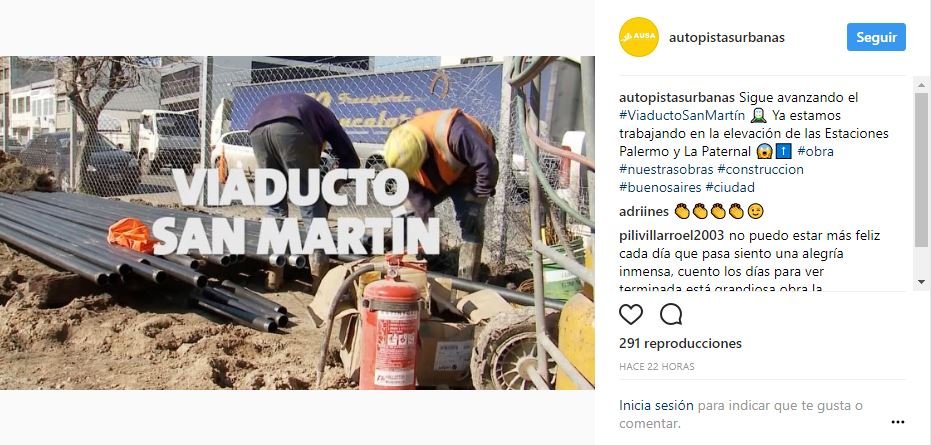Image resolution: width=931 pixels, height=445 pixels.
Task: Play the Viaducto San Martín video
Action: coord(297,223)
